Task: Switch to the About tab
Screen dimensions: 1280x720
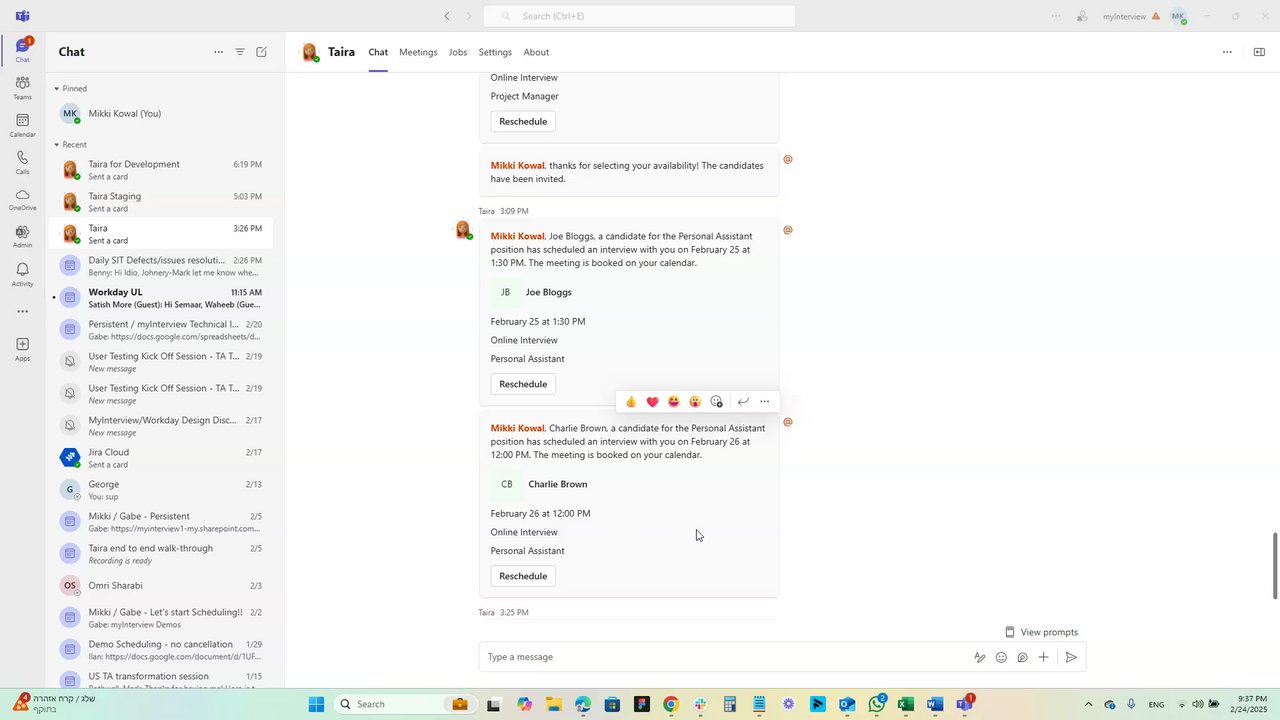Action: (536, 52)
